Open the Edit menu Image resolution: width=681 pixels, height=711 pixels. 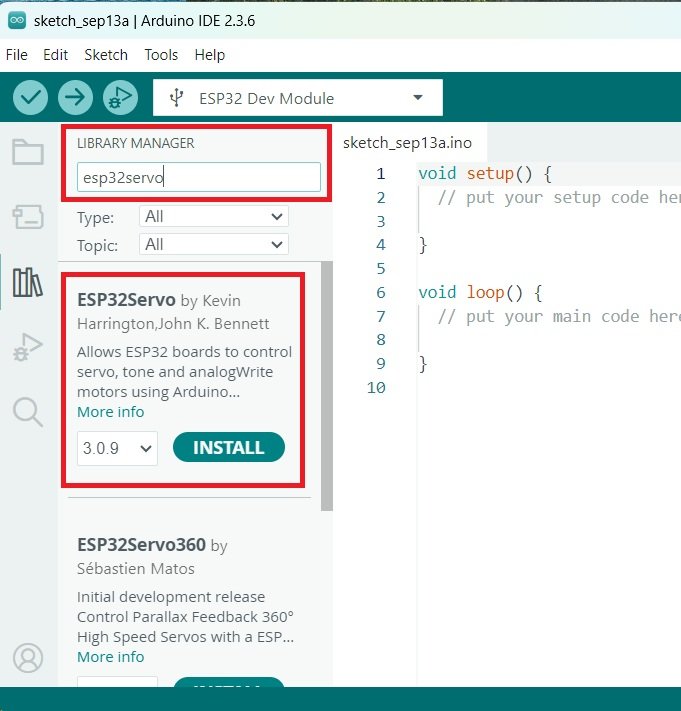(x=55, y=55)
